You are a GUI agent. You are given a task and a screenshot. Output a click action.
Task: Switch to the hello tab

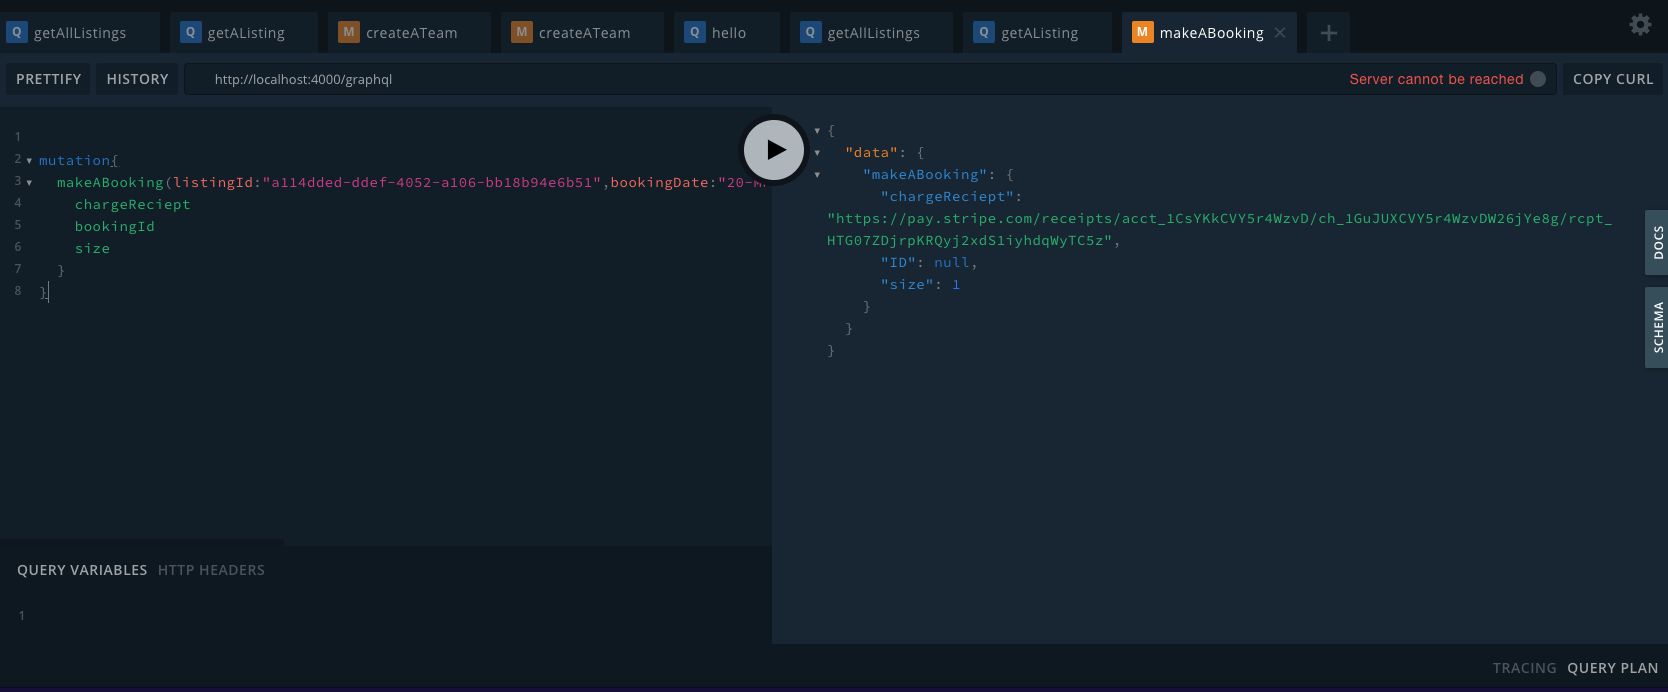click(727, 33)
